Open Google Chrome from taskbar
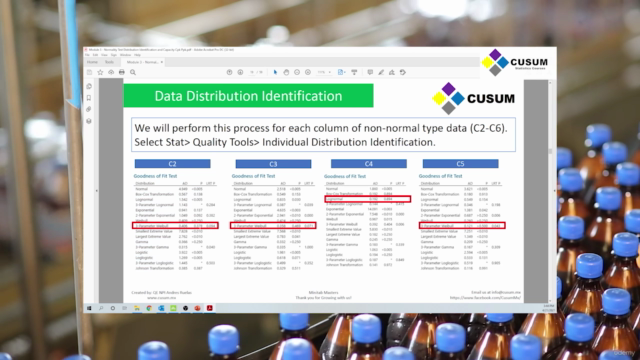This screenshot has width=640, height=360. (x=149, y=308)
